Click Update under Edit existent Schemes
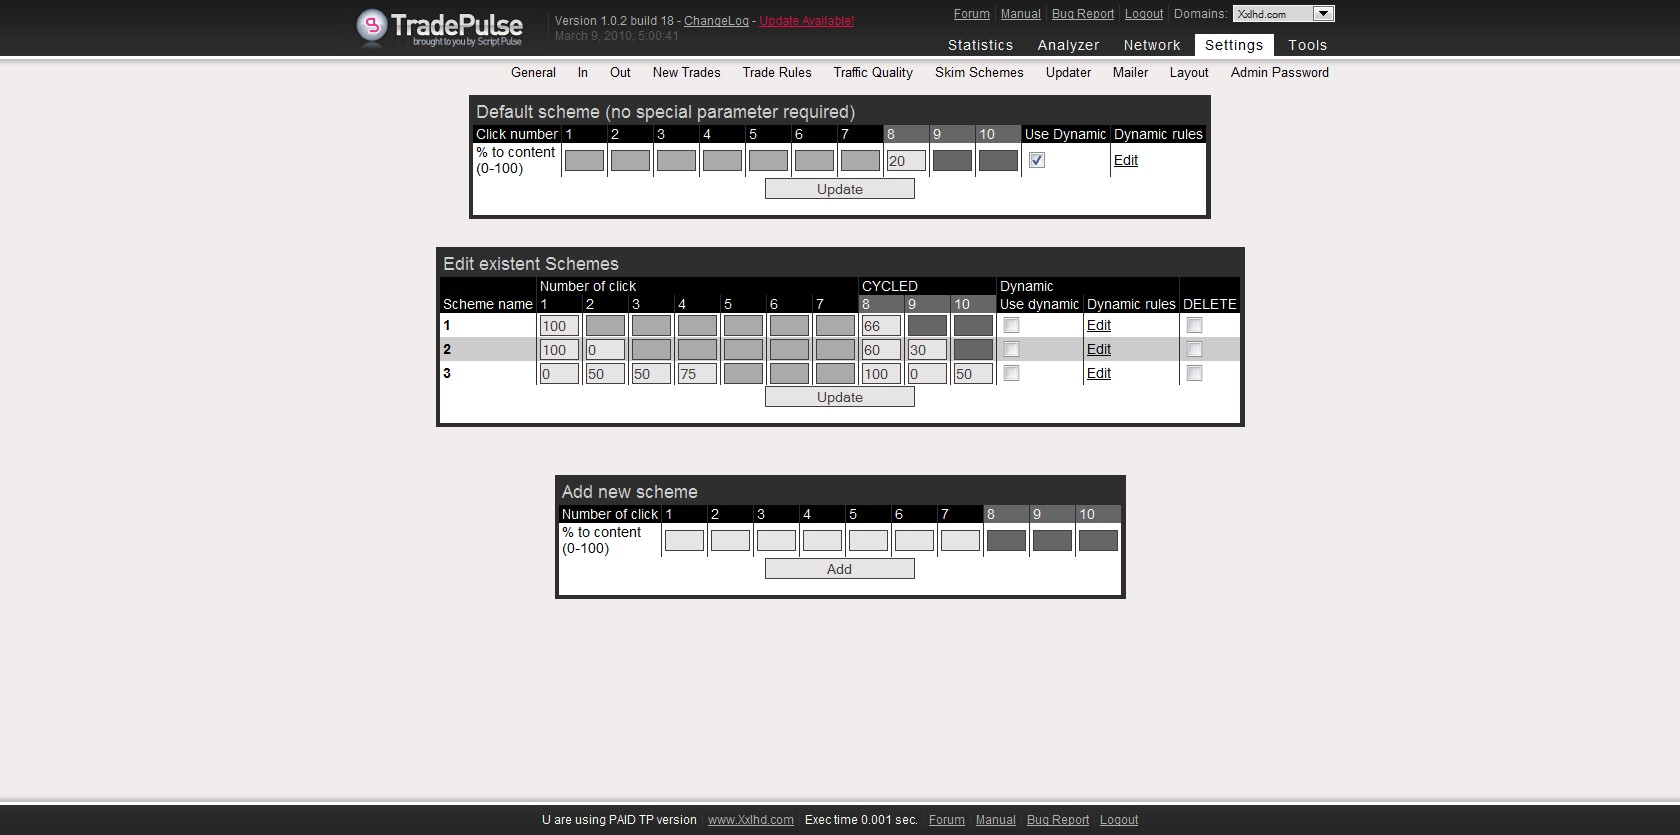Image resolution: width=1680 pixels, height=835 pixels. 839,397
